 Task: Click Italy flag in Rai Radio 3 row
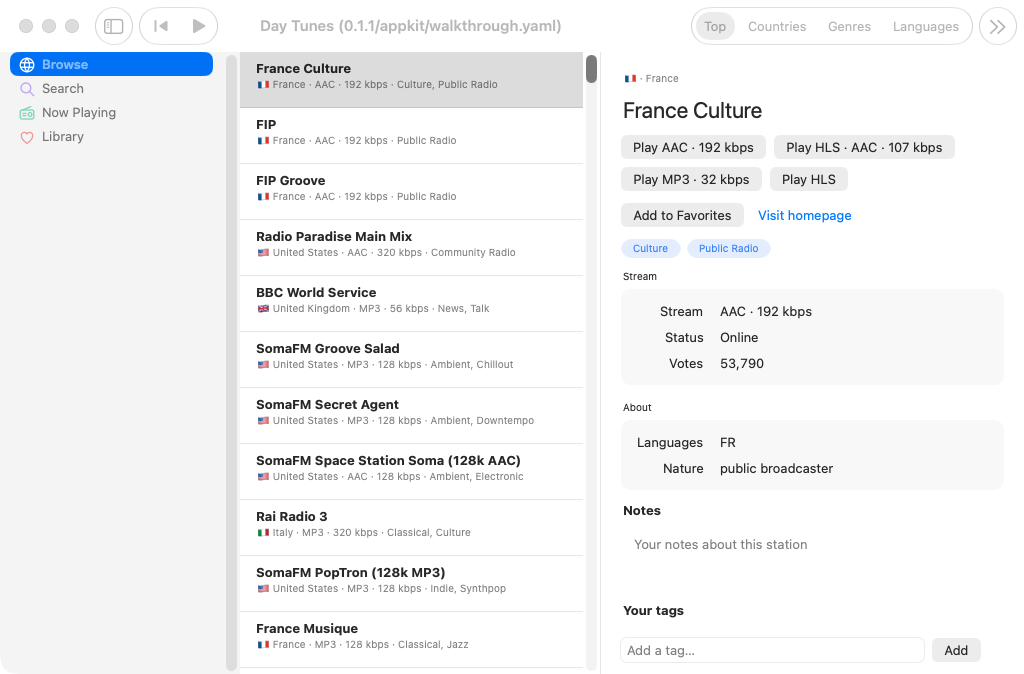tap(263, 533)
